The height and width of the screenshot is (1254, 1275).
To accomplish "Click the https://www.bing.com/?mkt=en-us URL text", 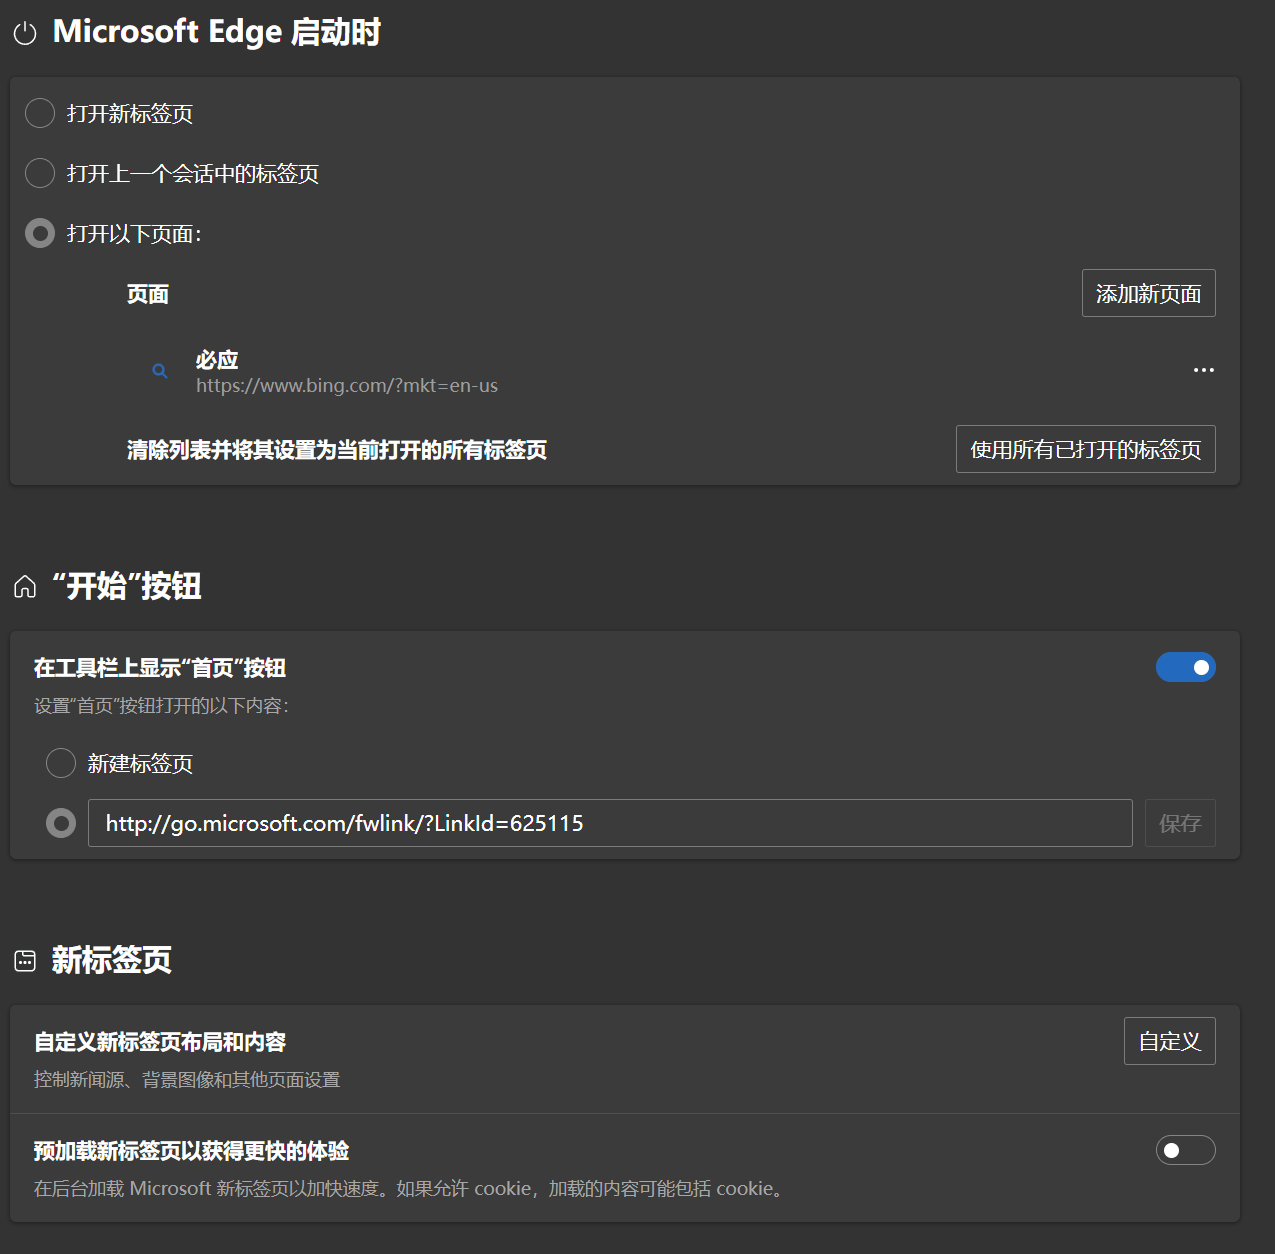I will click(x=347, y=386).
